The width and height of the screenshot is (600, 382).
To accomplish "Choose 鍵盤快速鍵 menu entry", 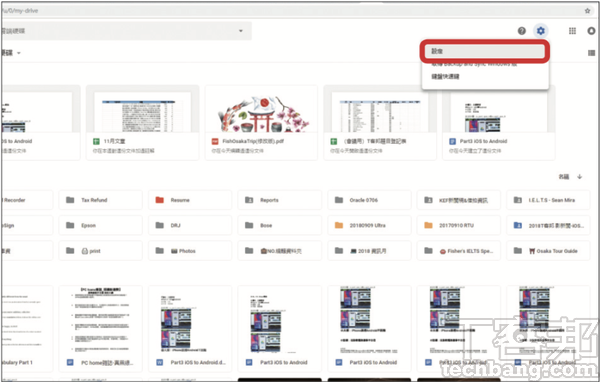I will [485, 77].
